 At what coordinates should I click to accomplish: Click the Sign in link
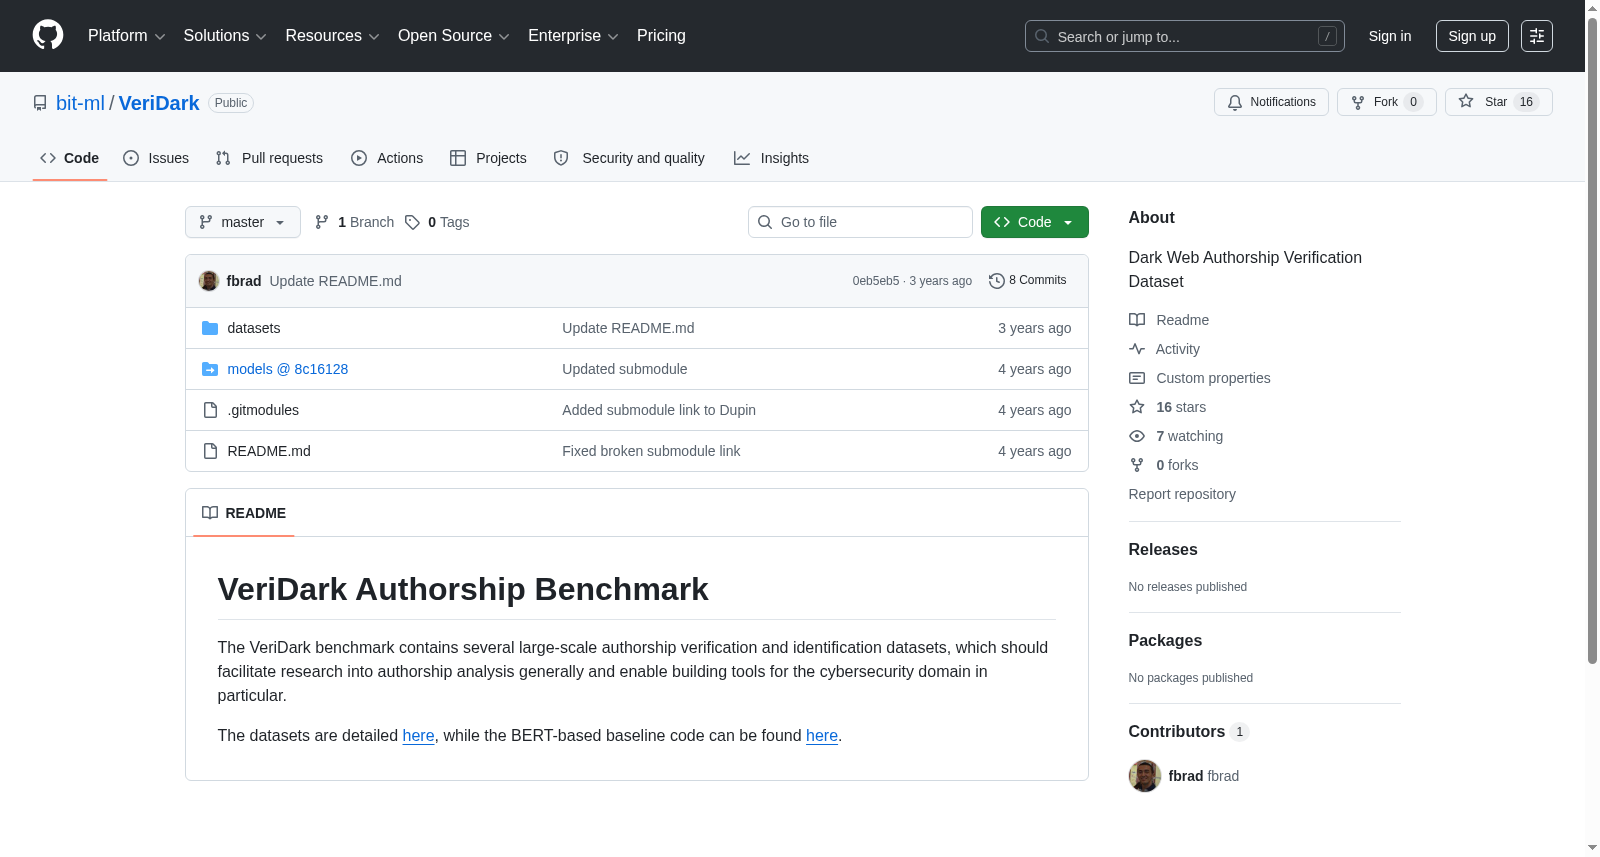(1390, 36)
